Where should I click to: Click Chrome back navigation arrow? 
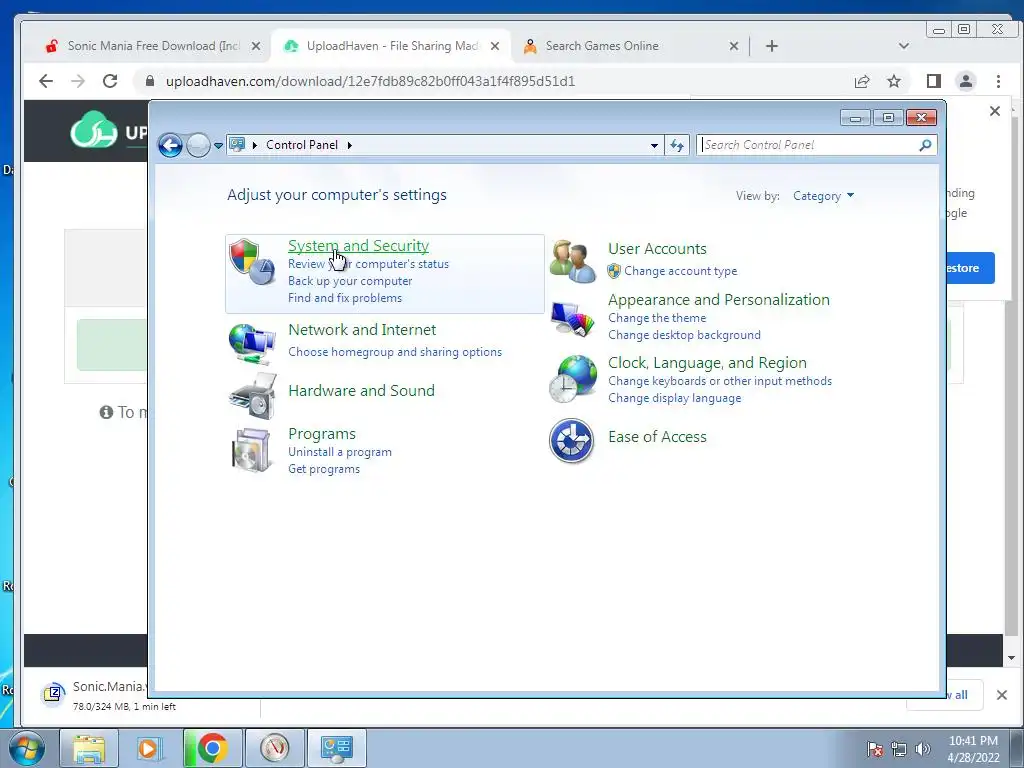(x=46, y=81)
